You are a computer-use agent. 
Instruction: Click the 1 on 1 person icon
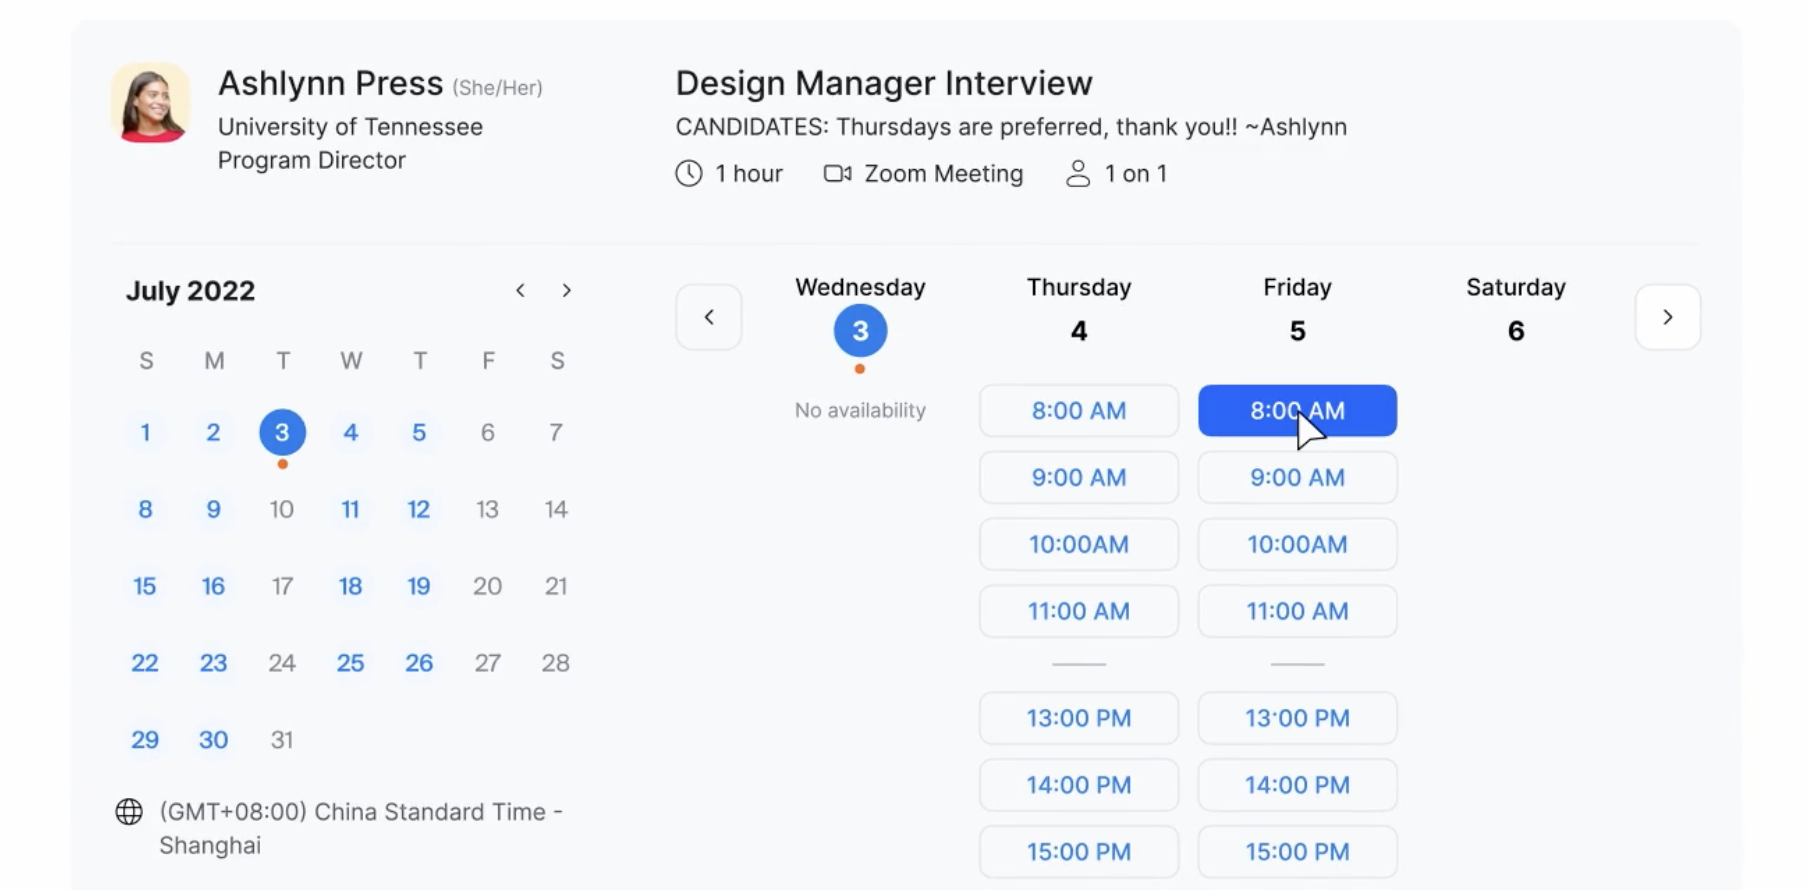point(1078,173)
